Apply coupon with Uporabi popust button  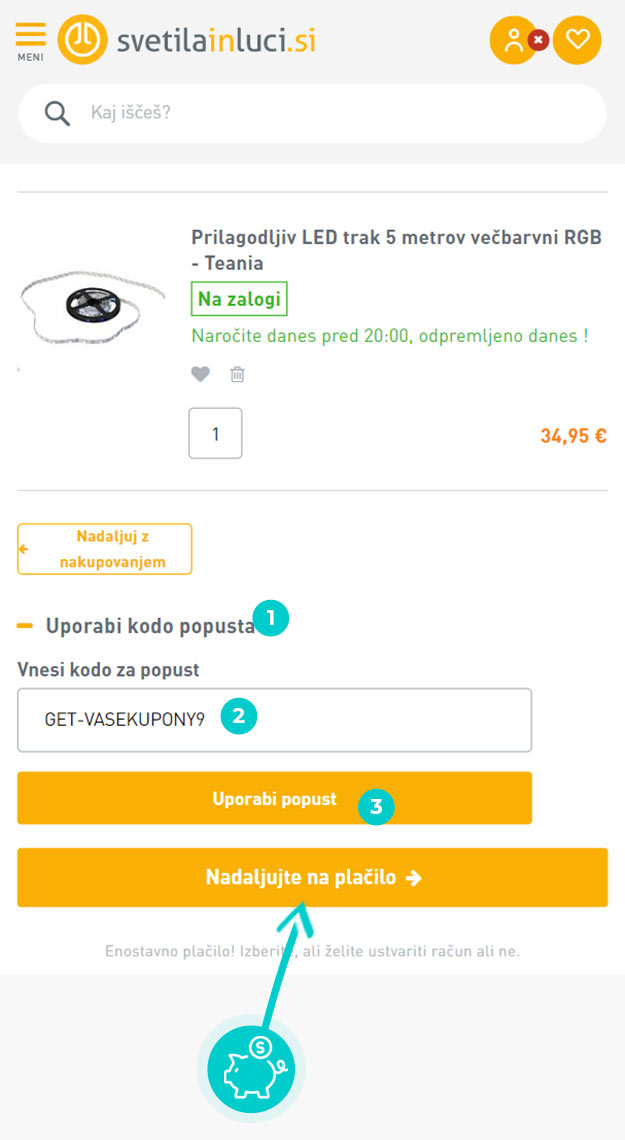[x=275, y=798]
